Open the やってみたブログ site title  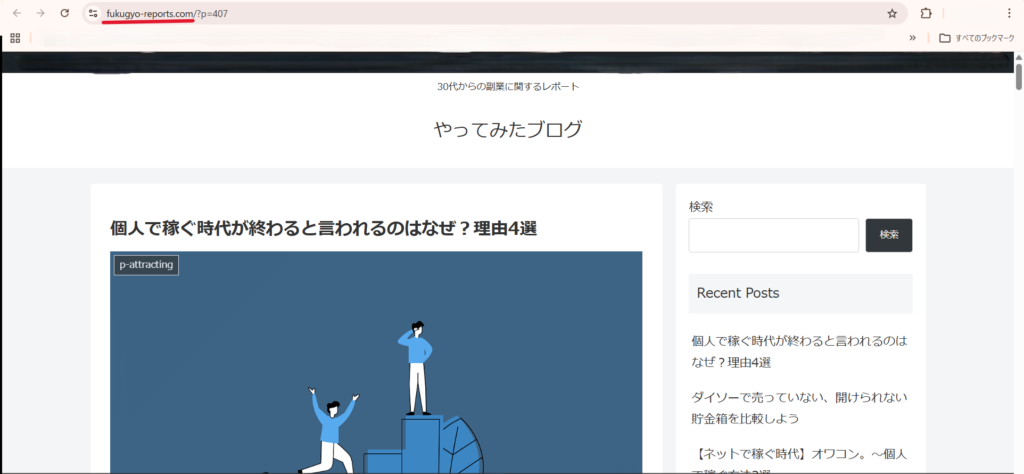tap(508, 129)
